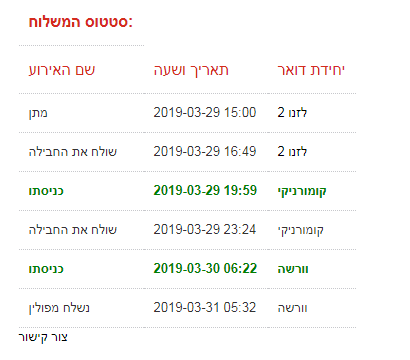
Task: Click the green date 2019-03-30 06:22
Action: tap(205, 269)
